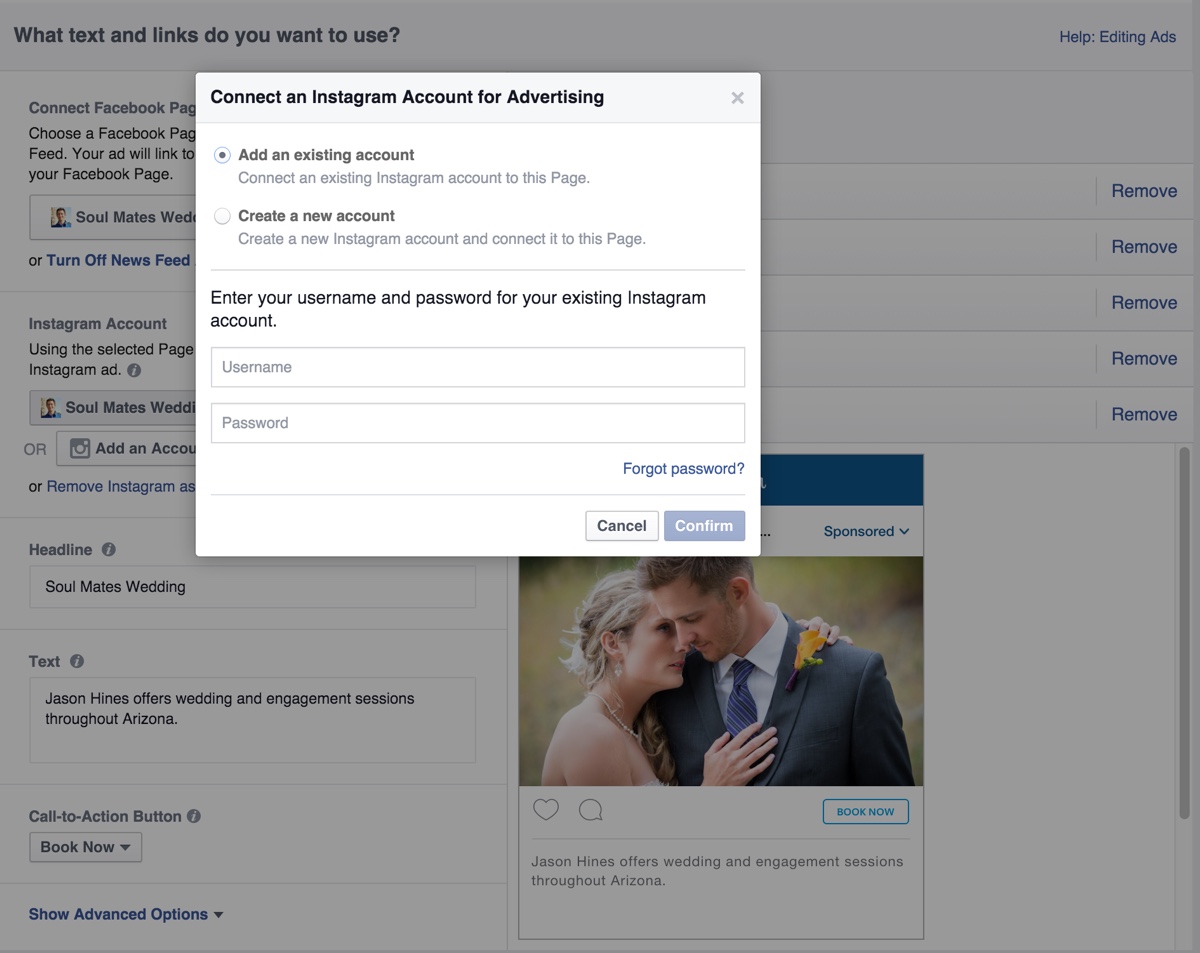Click the comment bubble icon in the ad preview

(590, 810)
